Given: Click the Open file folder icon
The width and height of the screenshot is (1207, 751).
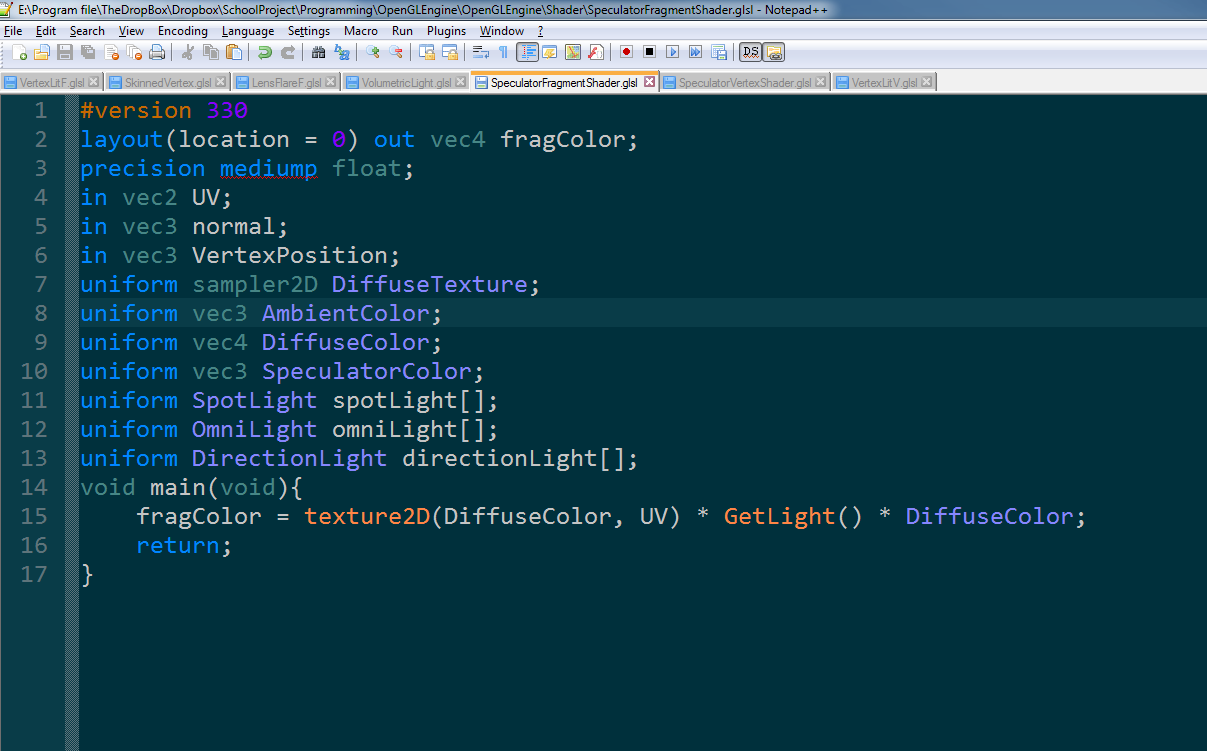Looking at the screenshot, I should (x=42, y=52).
